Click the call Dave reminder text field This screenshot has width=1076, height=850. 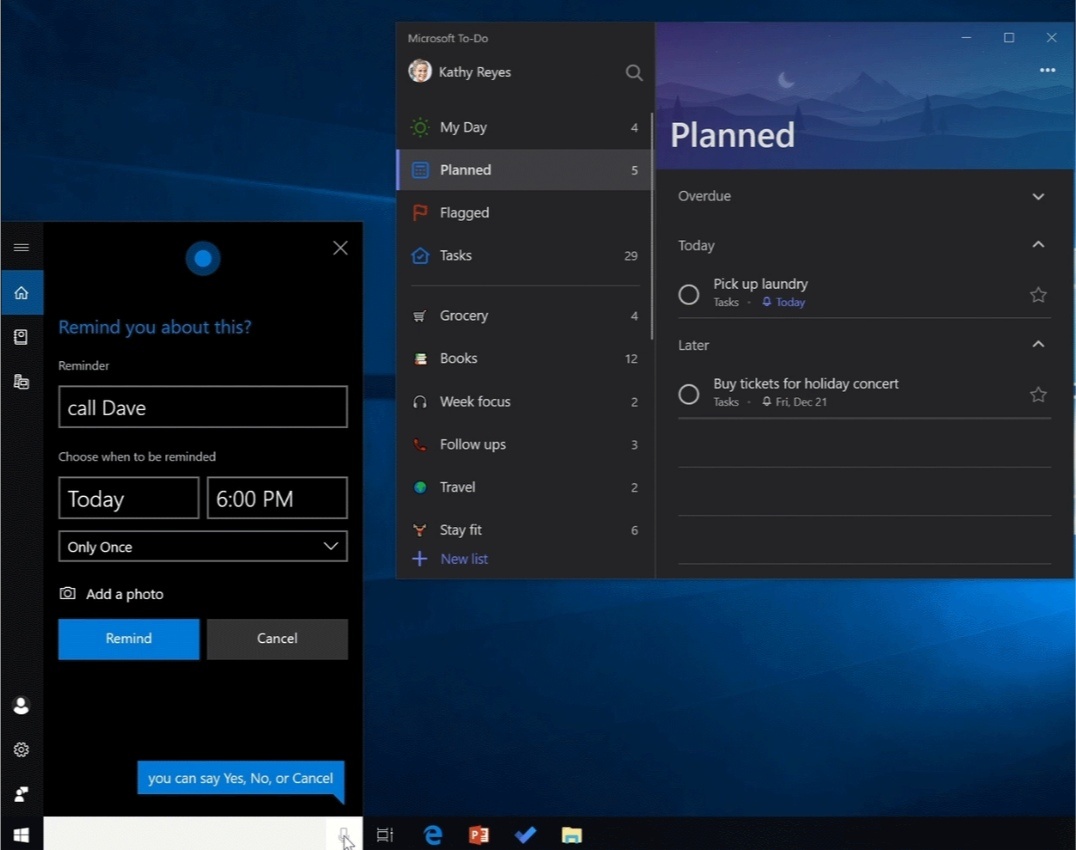pyautogui.click(x=203, y=408)
